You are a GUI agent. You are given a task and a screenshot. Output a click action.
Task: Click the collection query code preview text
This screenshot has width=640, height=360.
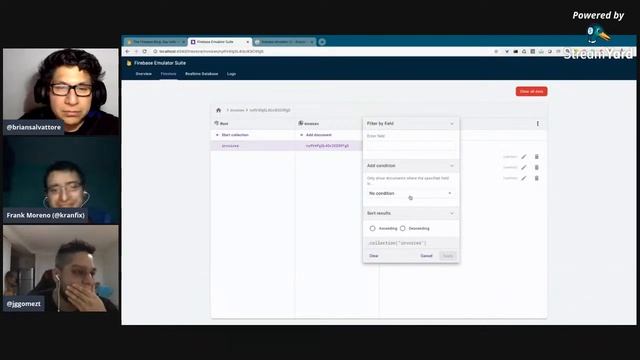397,243
